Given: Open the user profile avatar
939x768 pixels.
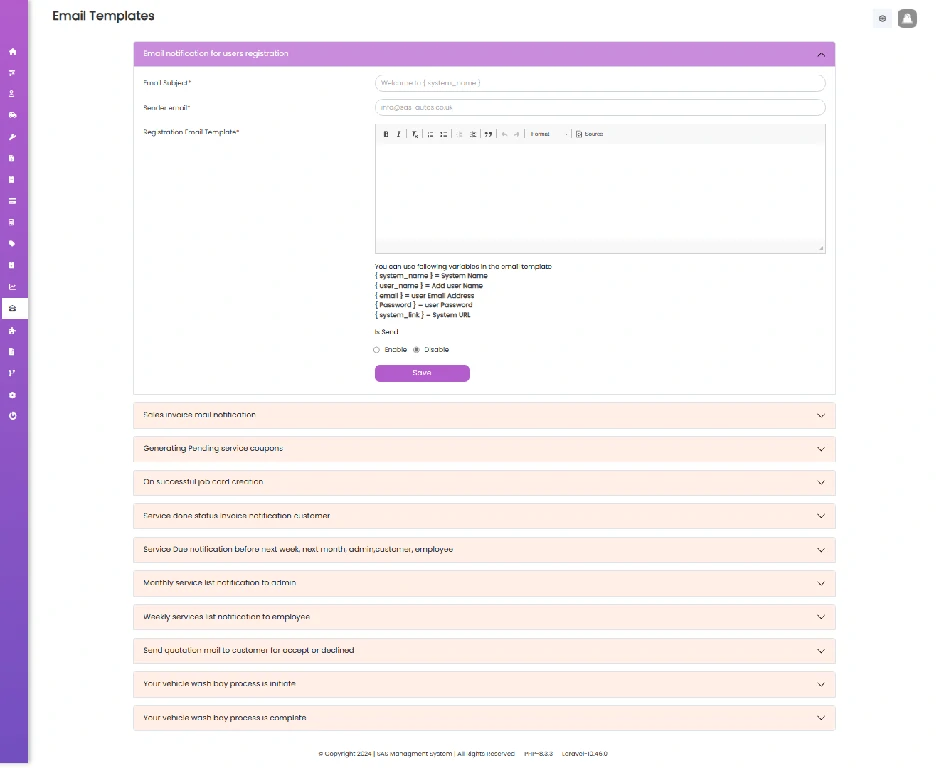Looking at the screenshot, I should tap(907, 18).
